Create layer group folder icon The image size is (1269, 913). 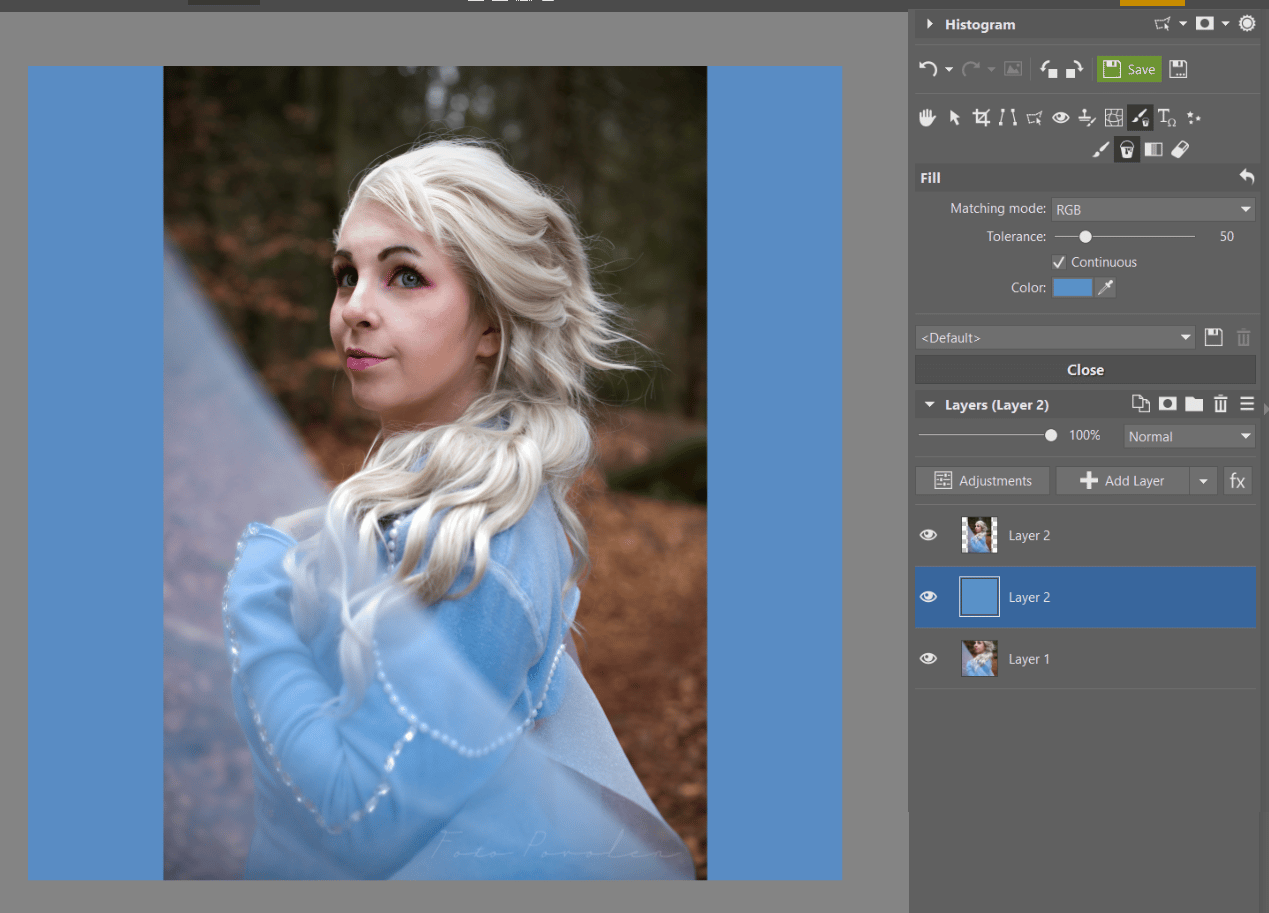(x=1194, y=404)
